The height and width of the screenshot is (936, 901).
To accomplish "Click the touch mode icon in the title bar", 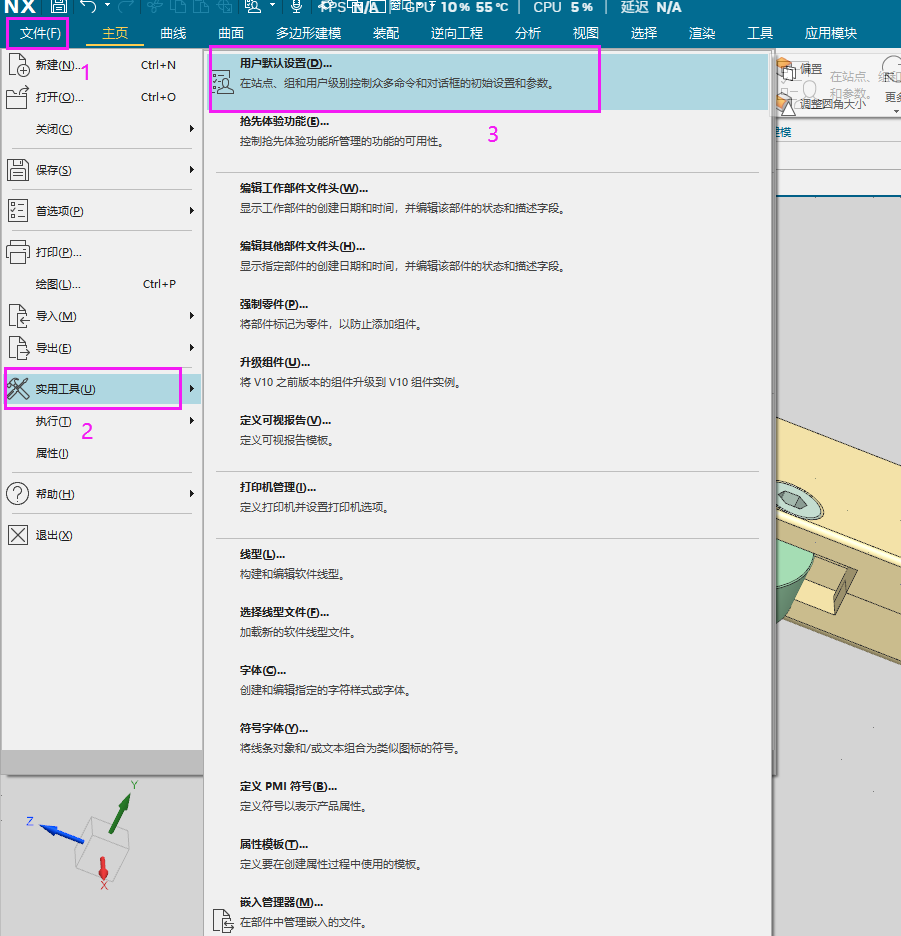I will pyautogui.click(x=253, y=6).
